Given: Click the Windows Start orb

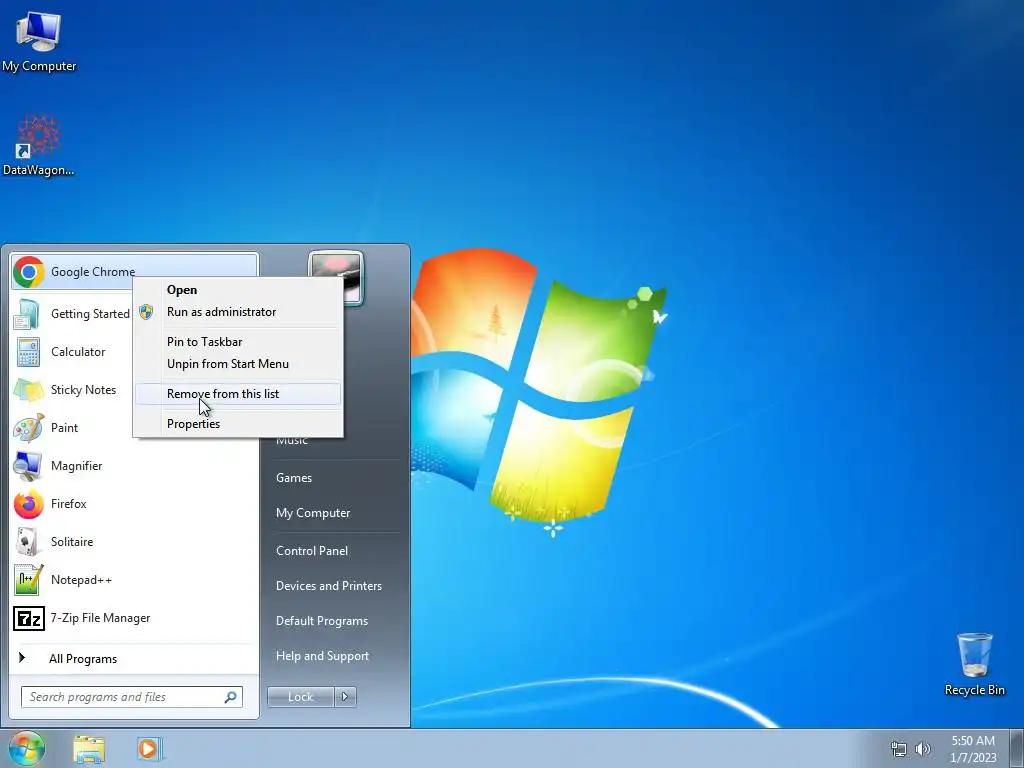Looking at the screenshot, I should [26, 748].
